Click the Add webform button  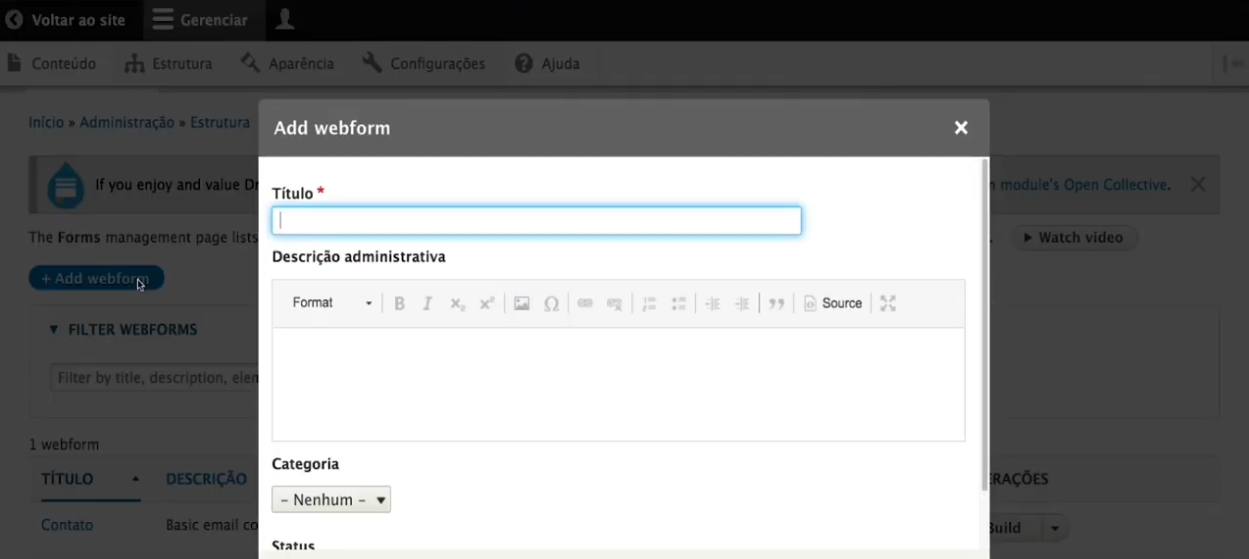96,278
